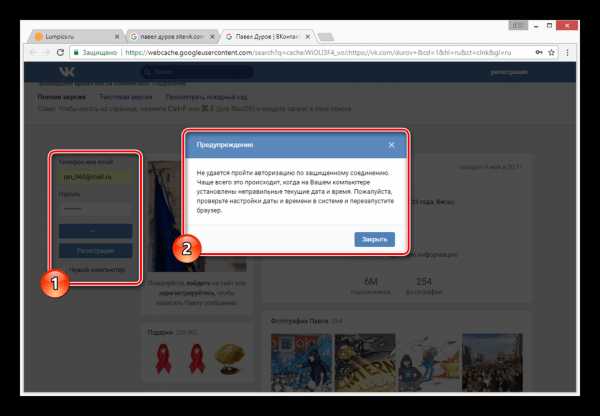
Task: Click the войдите link under the profile photo
Action: tap(198, 284)
